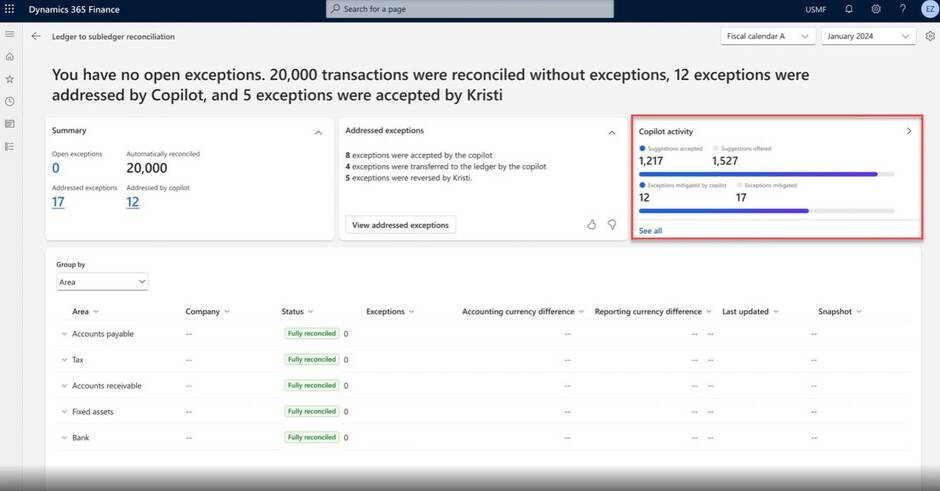Open settings gear in top bar

(876, 9)
